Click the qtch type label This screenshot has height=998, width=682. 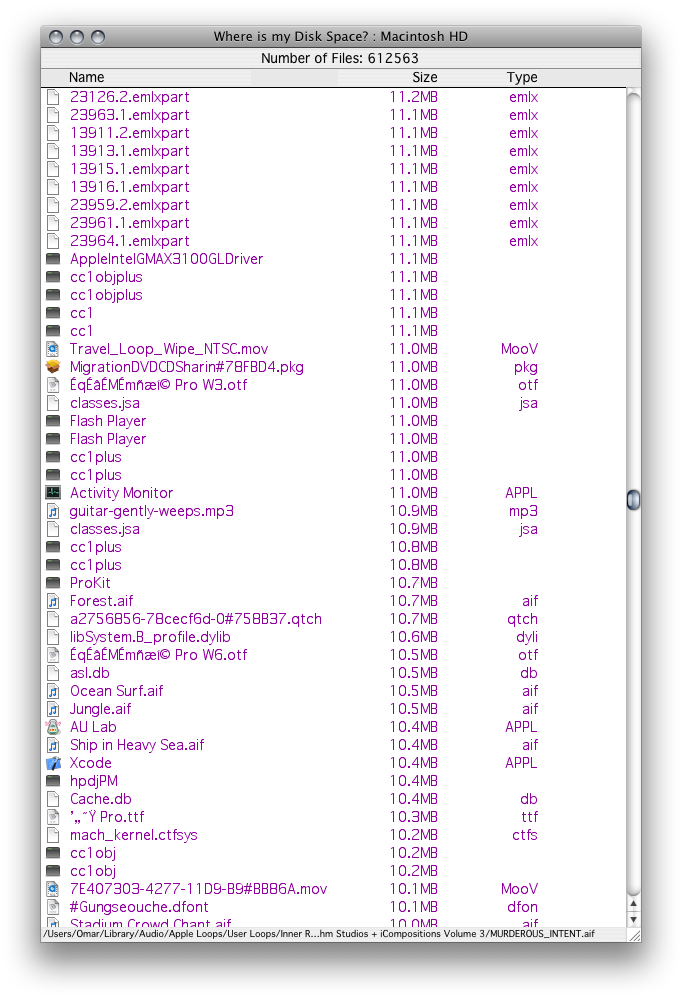click(x=522, y=620)
